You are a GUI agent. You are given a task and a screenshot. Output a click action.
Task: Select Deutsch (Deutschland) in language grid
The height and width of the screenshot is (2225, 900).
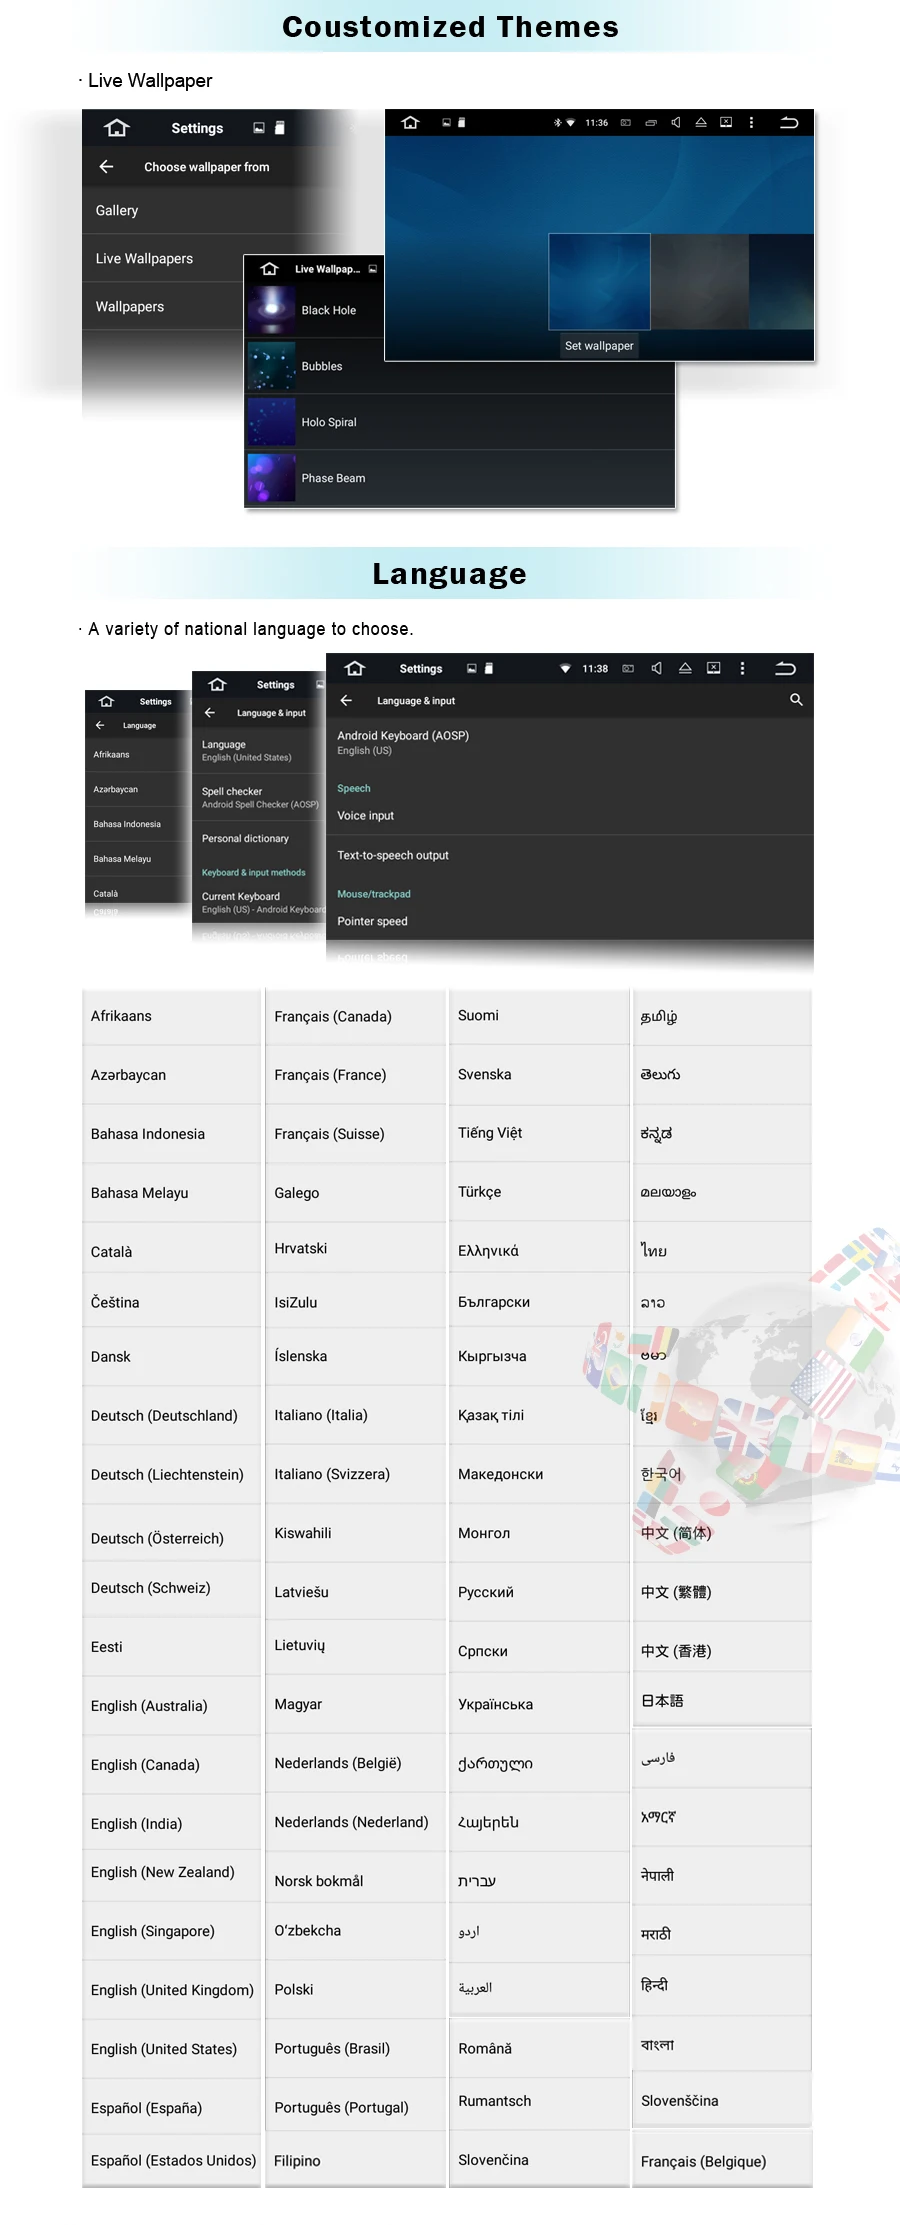click(x=172, y=1416)
